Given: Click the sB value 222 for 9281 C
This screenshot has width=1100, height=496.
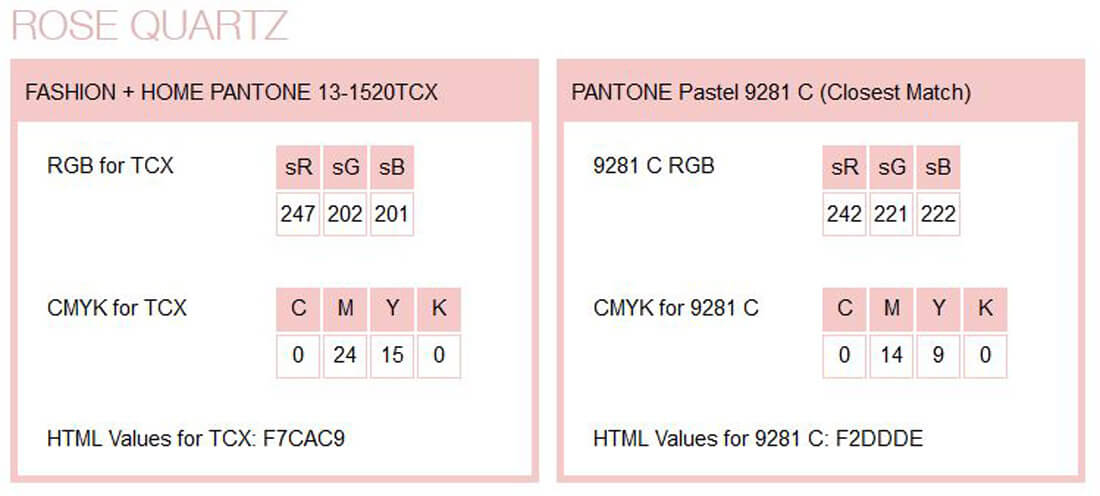Looking at the screenshot, I should [938, 214].
